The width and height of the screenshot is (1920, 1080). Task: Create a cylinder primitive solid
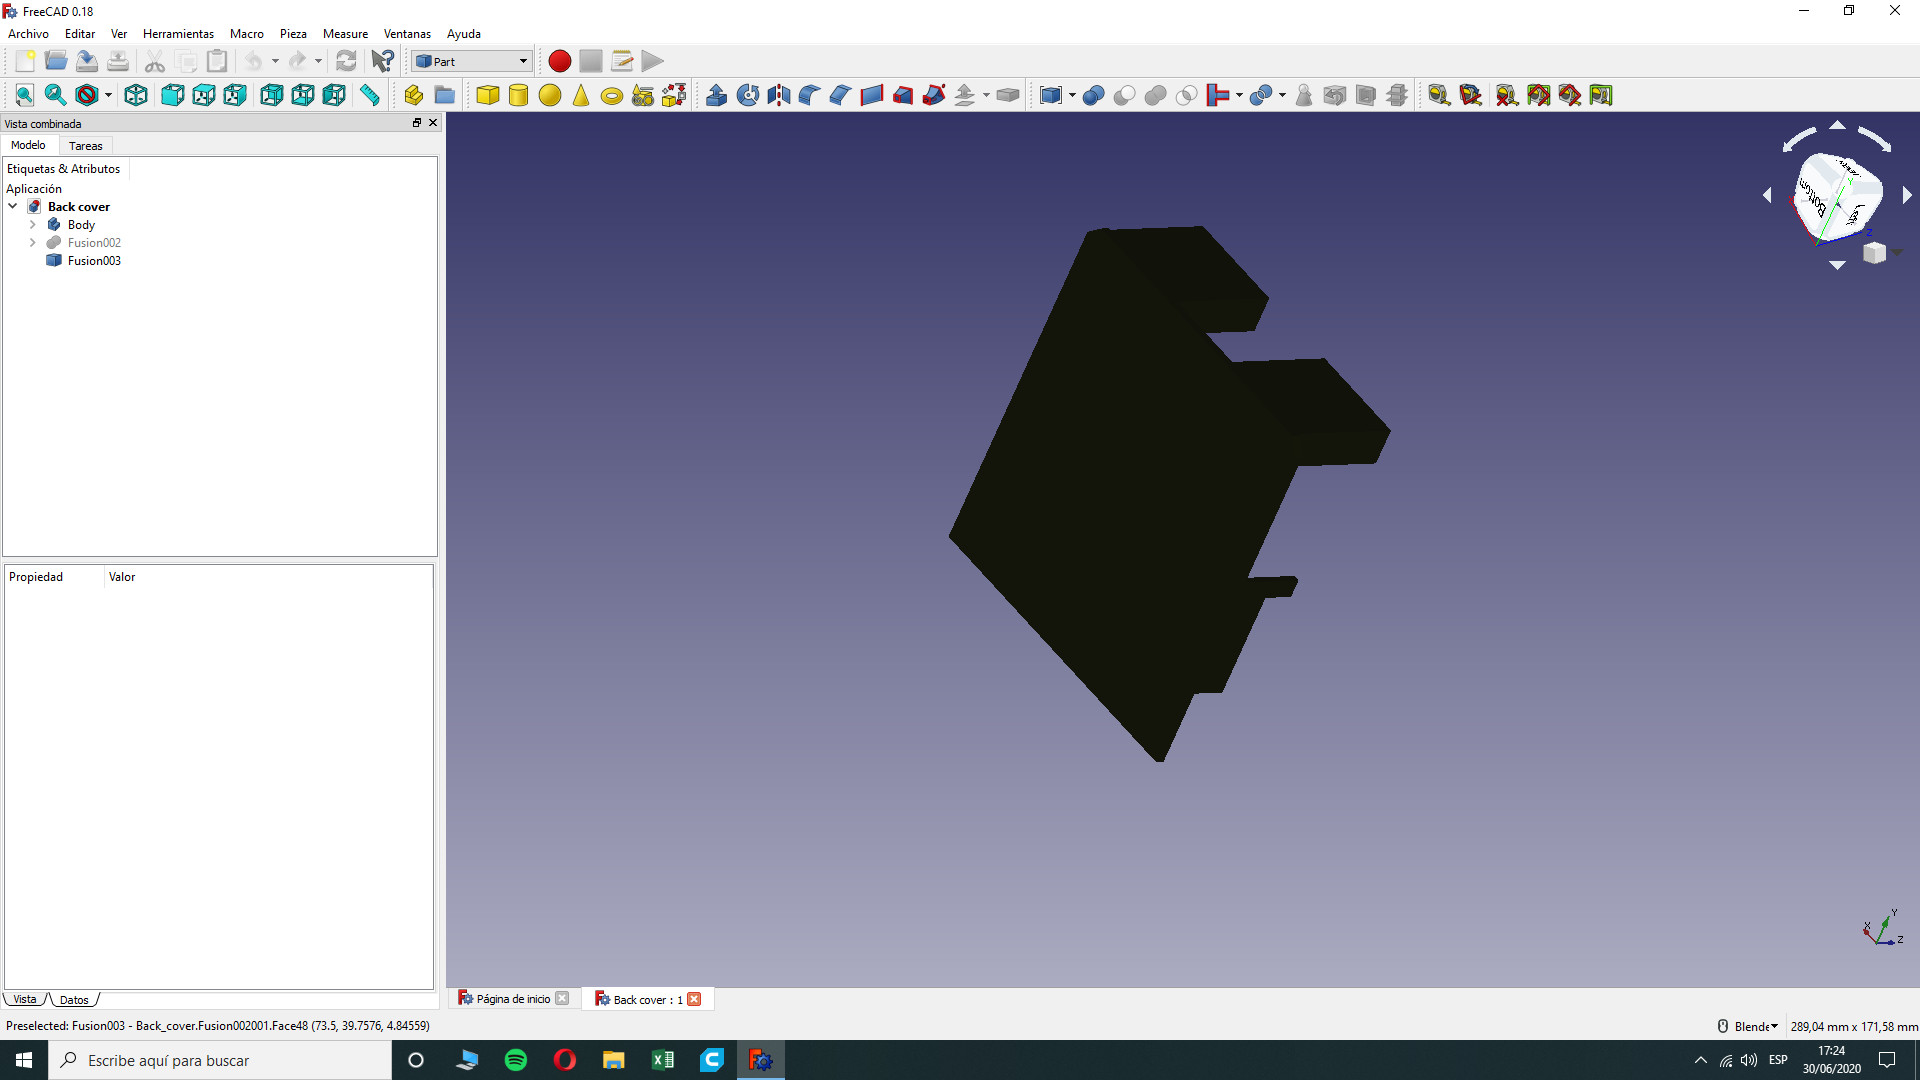518,95
